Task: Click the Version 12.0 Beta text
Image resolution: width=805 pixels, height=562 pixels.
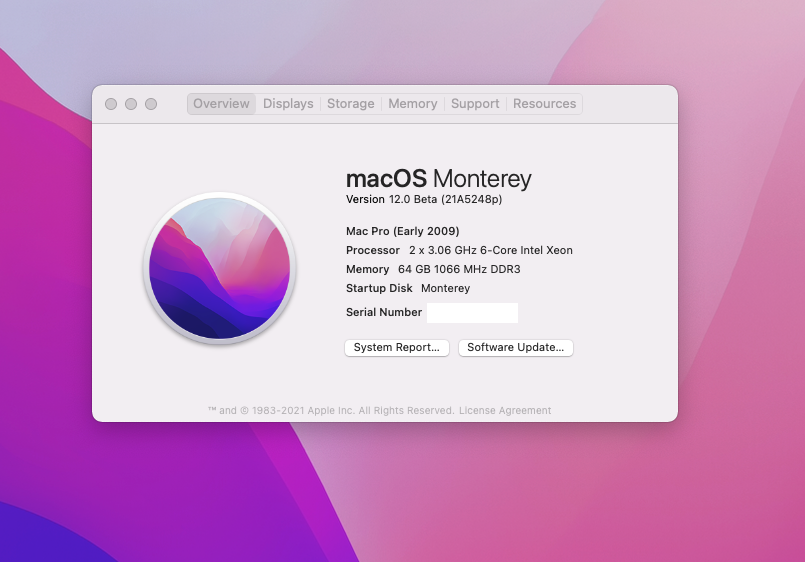Action: click(x=424, y=199)
